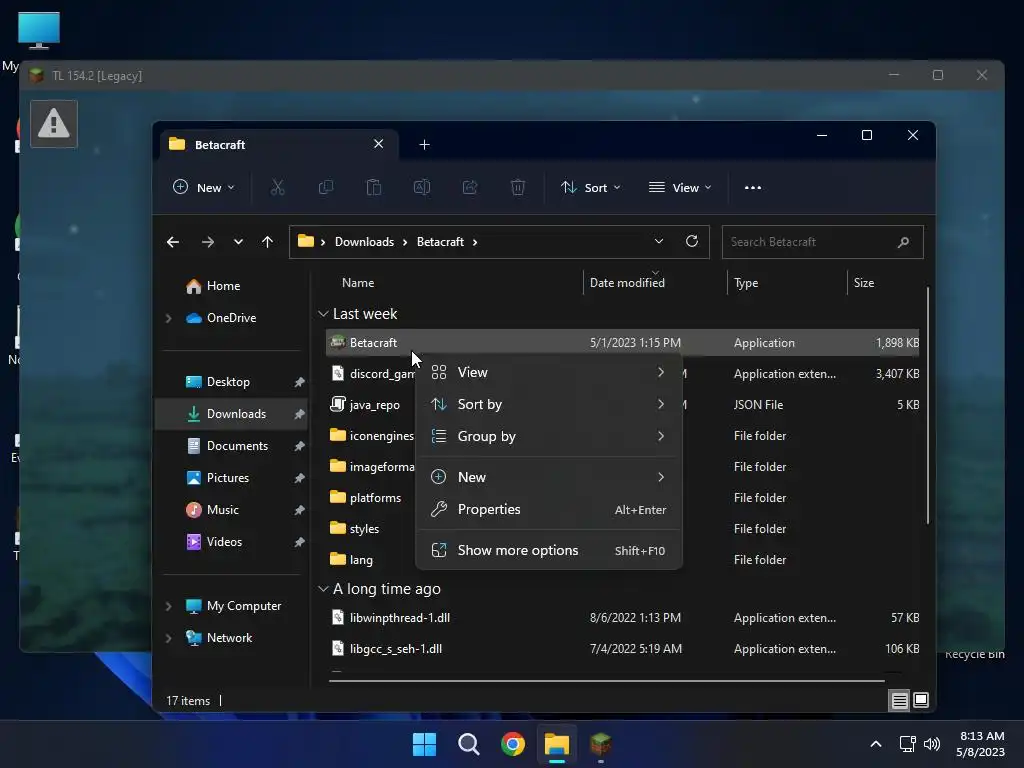The width and height of the screenshot is (1024, 768).
Task: Click the Paste clipboard icon in the toolbar
Action: (374, 188)
